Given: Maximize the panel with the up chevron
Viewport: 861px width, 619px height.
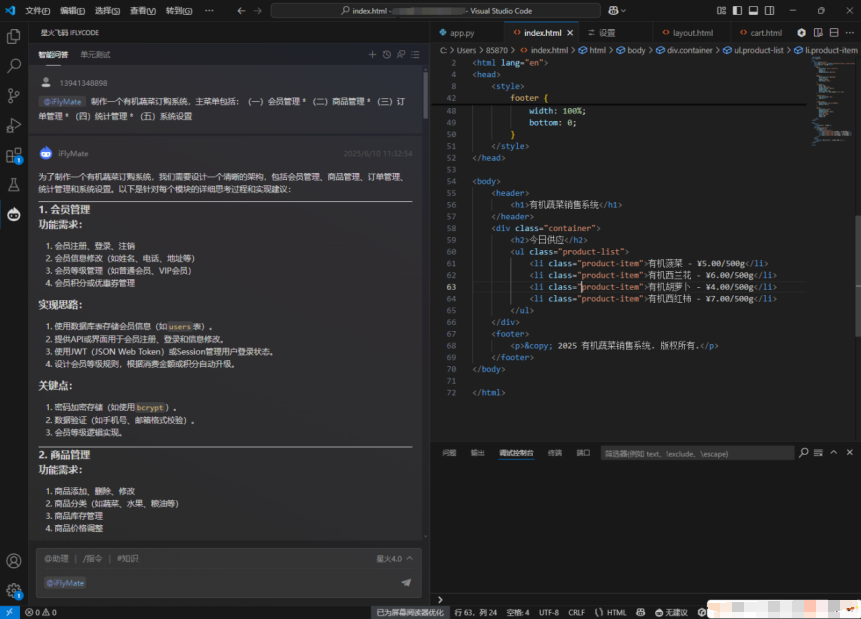Looking at the screenshot, I should pyautogui.click(x=834, y=453).
